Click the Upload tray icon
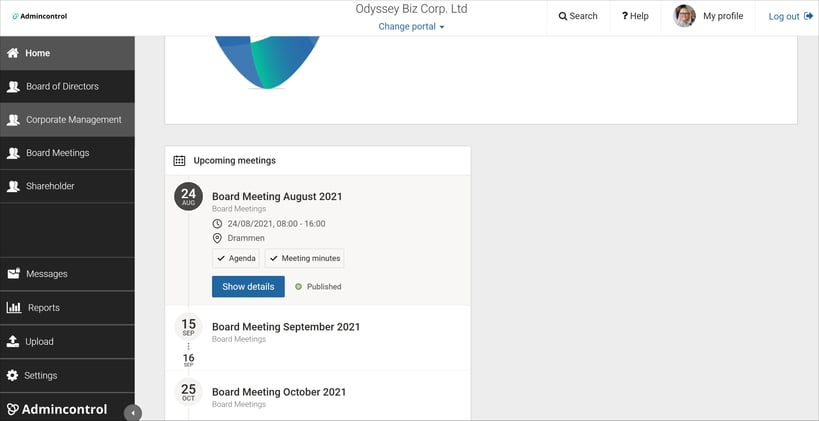This screenshot has height=421, width=819. click(13, 342)
